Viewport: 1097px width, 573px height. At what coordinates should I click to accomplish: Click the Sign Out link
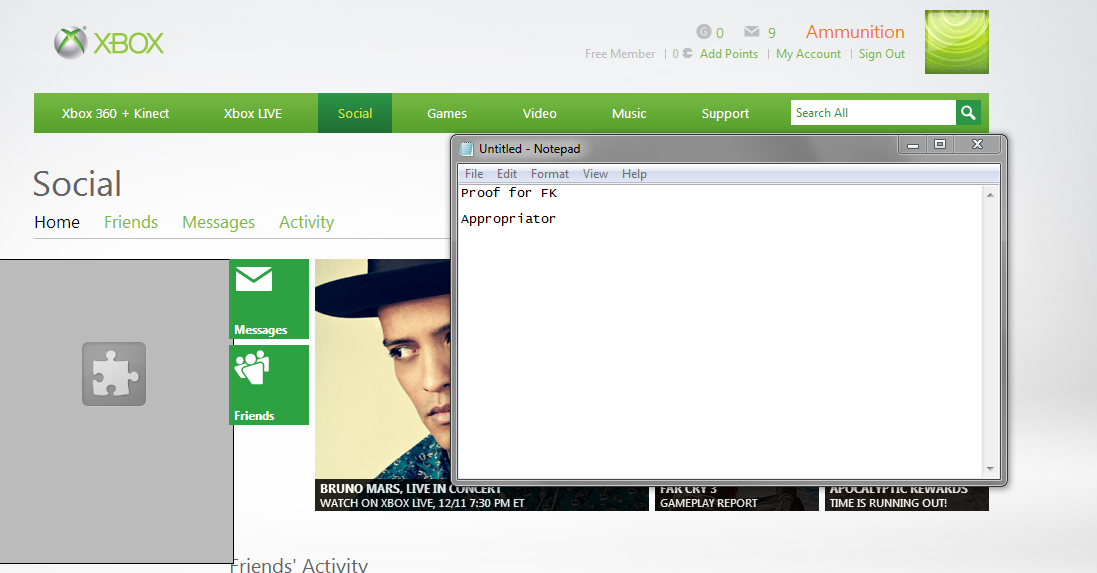882,54
